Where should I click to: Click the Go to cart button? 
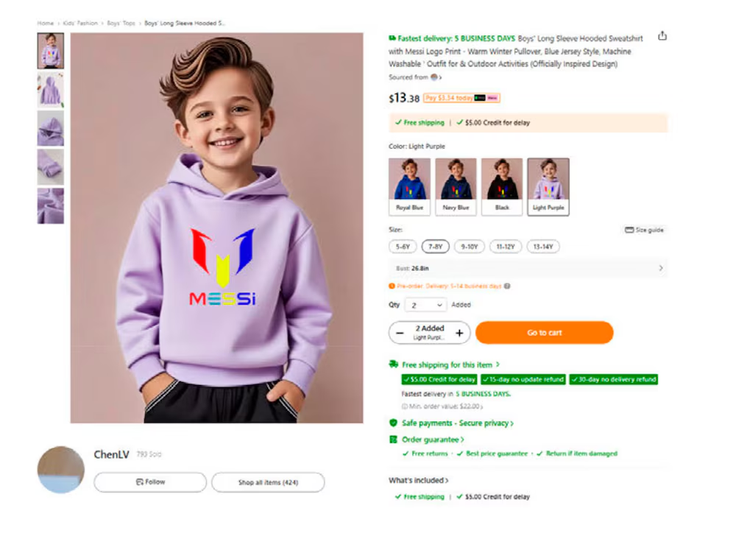544,332
